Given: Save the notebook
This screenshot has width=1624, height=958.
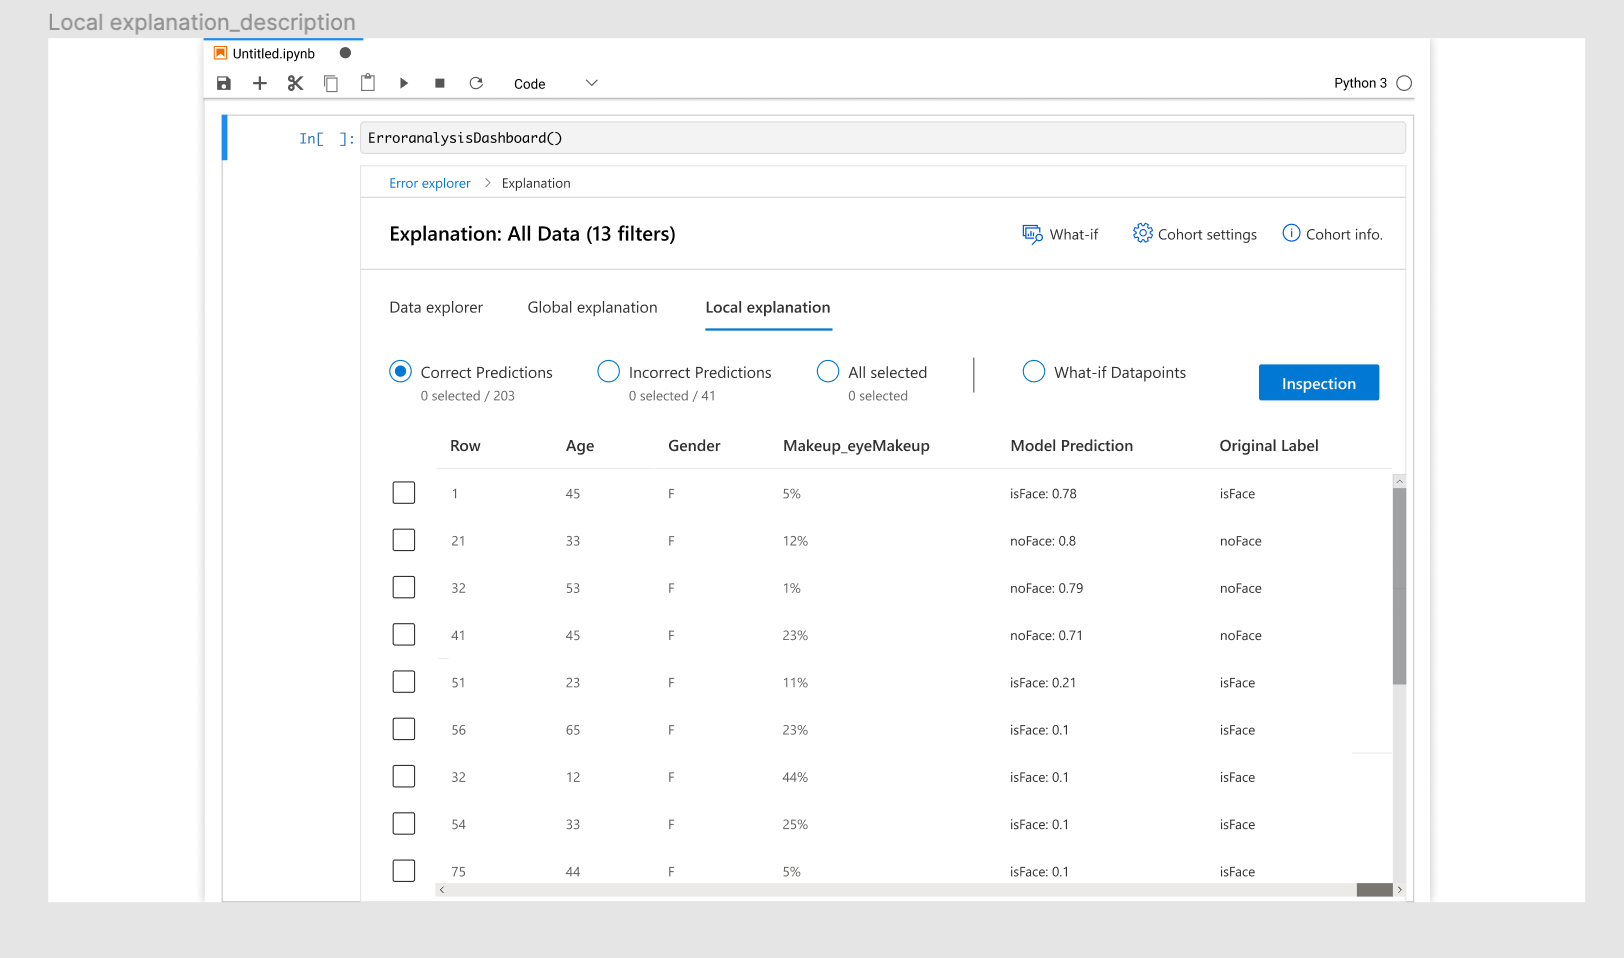Looking at the screenshot, I should click(x=223, y=83).
